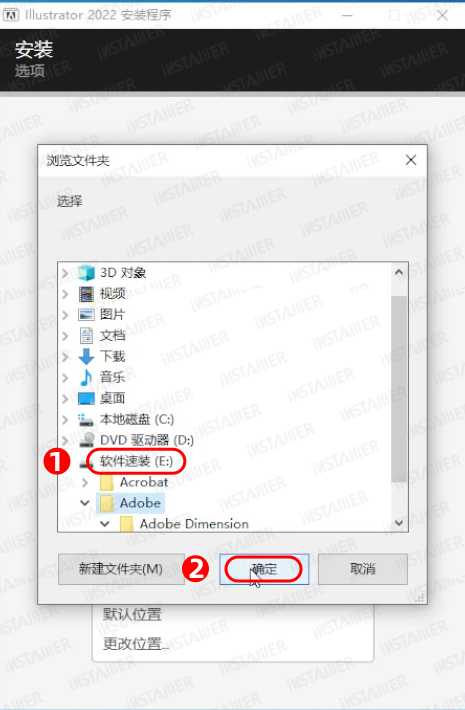Image resolution: width=465 pixels, height=710 pixels.
Task: Expand the Acrobat folder arrow
Action: point(85,482)
